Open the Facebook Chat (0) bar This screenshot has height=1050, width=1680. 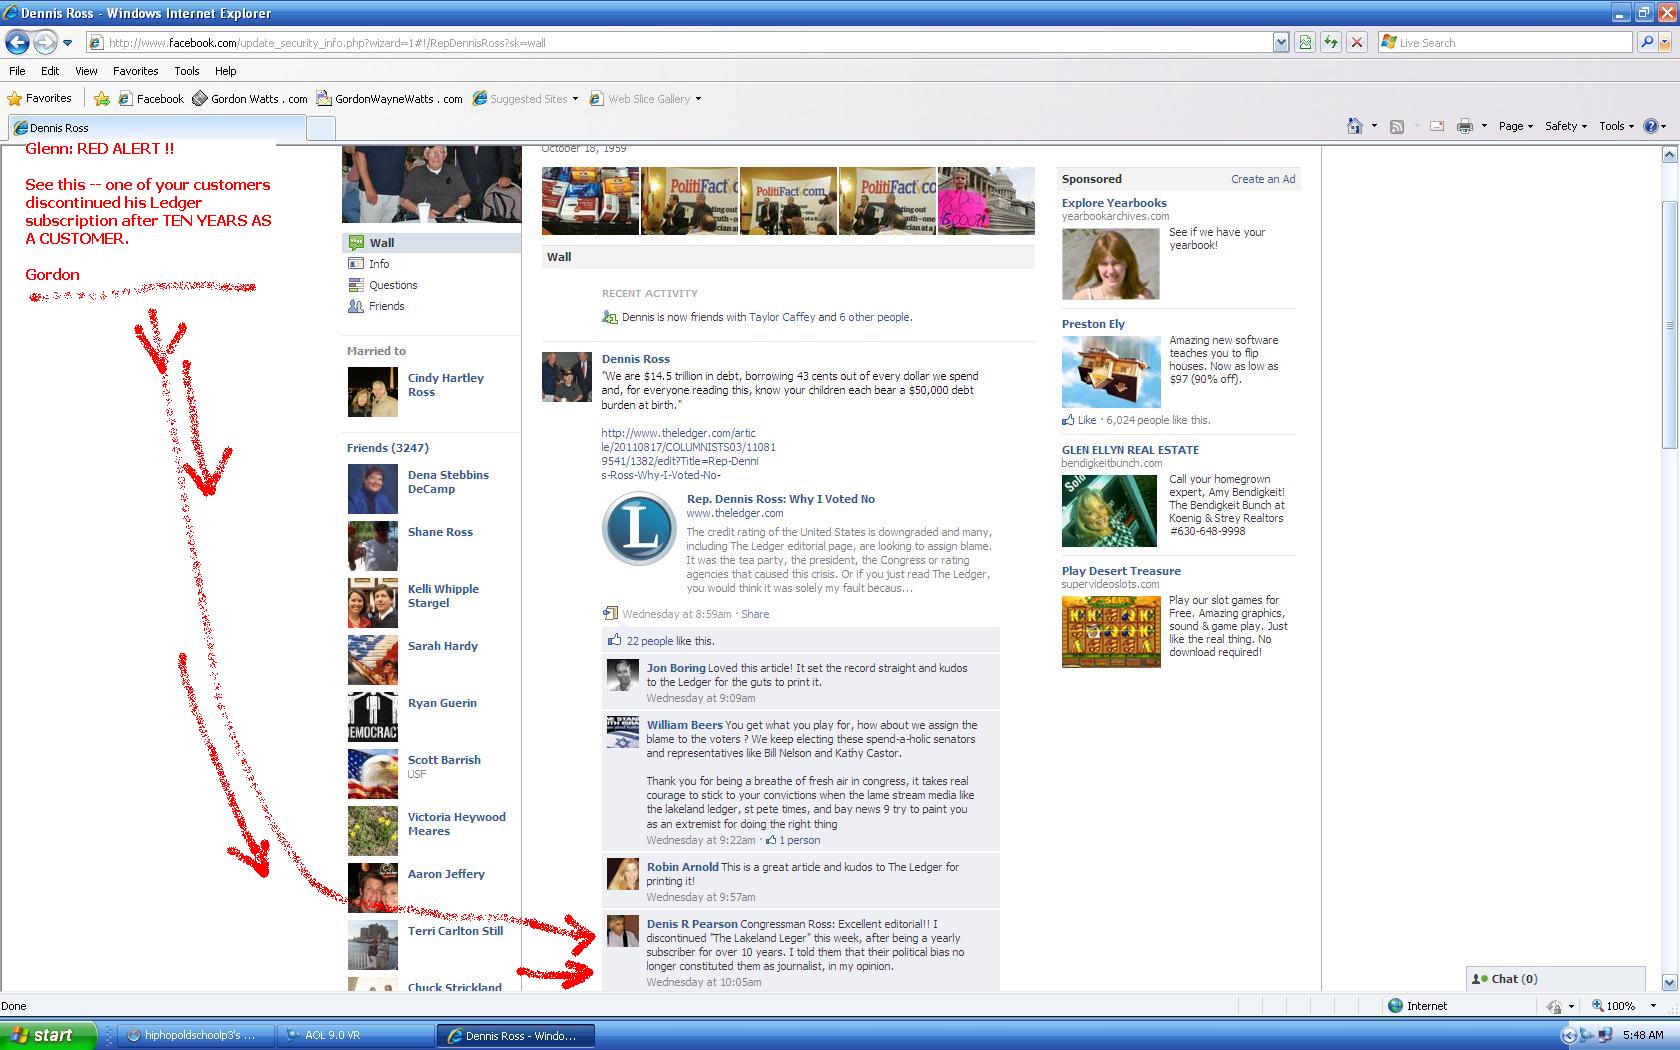pos(1555,979)
